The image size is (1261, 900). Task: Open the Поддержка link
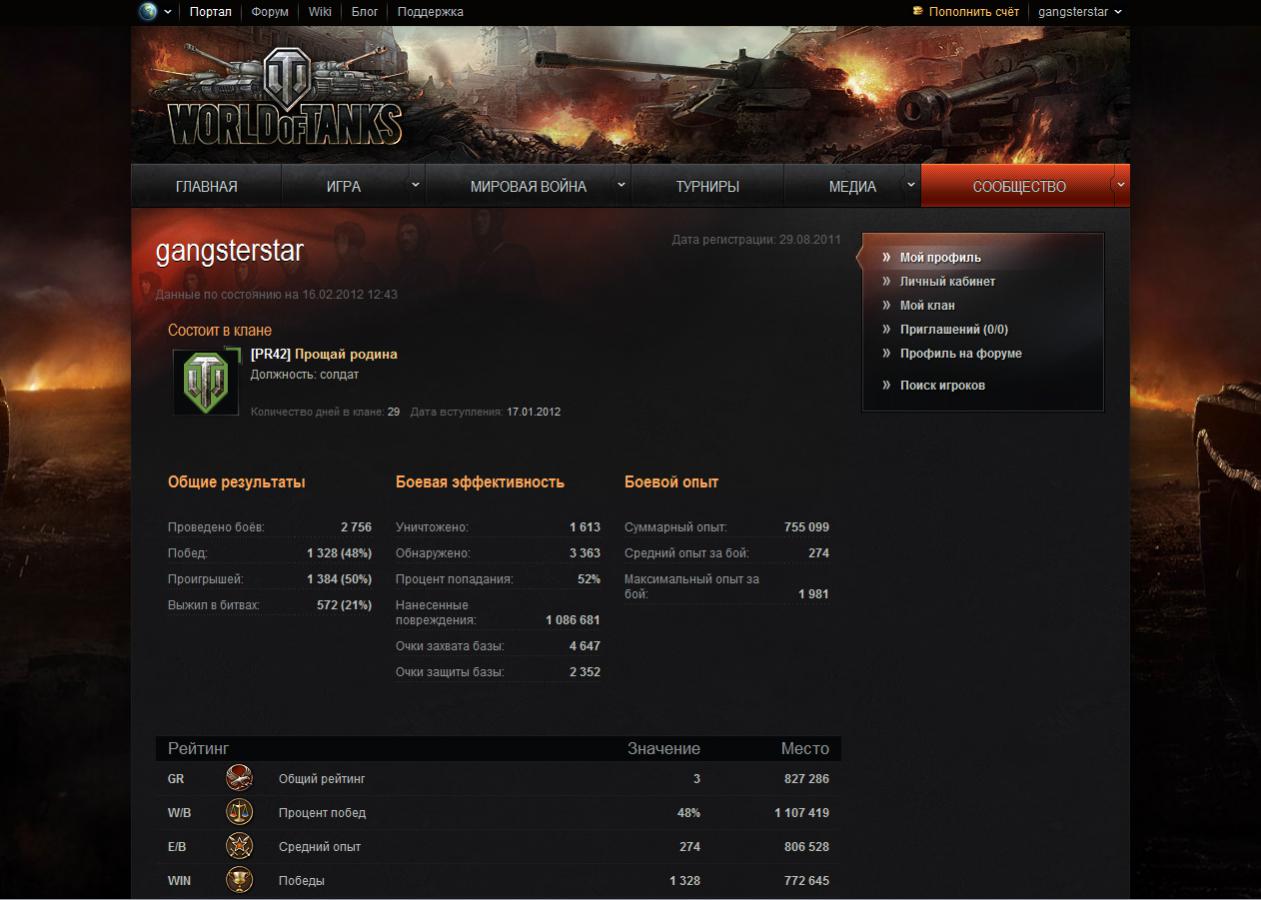click(x=430, y=12)
